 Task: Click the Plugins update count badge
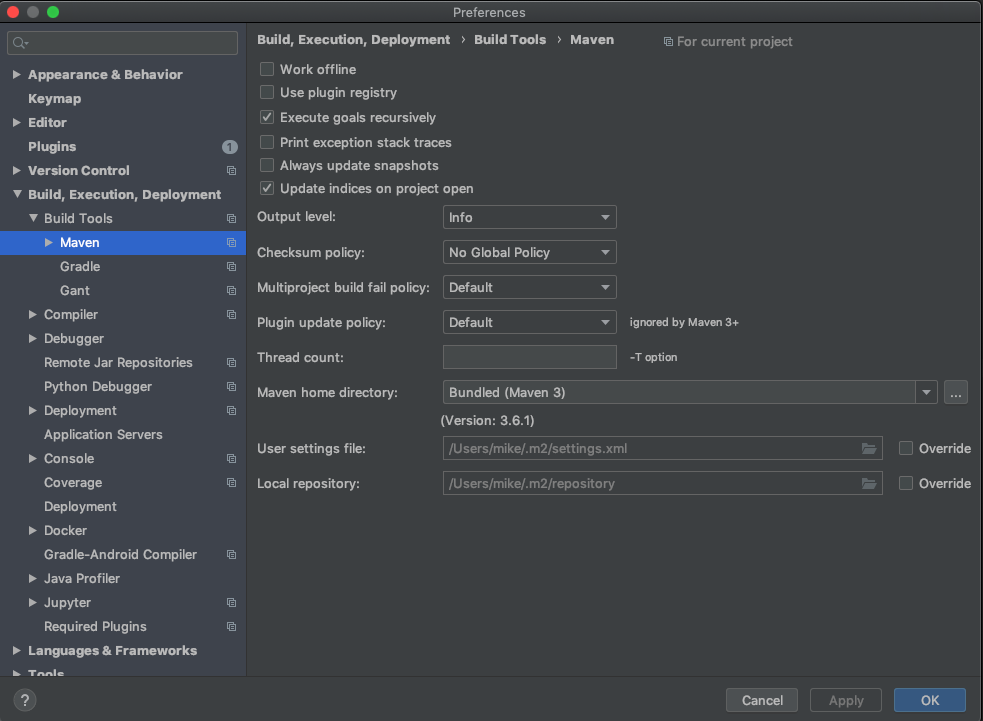click(230, 147)
